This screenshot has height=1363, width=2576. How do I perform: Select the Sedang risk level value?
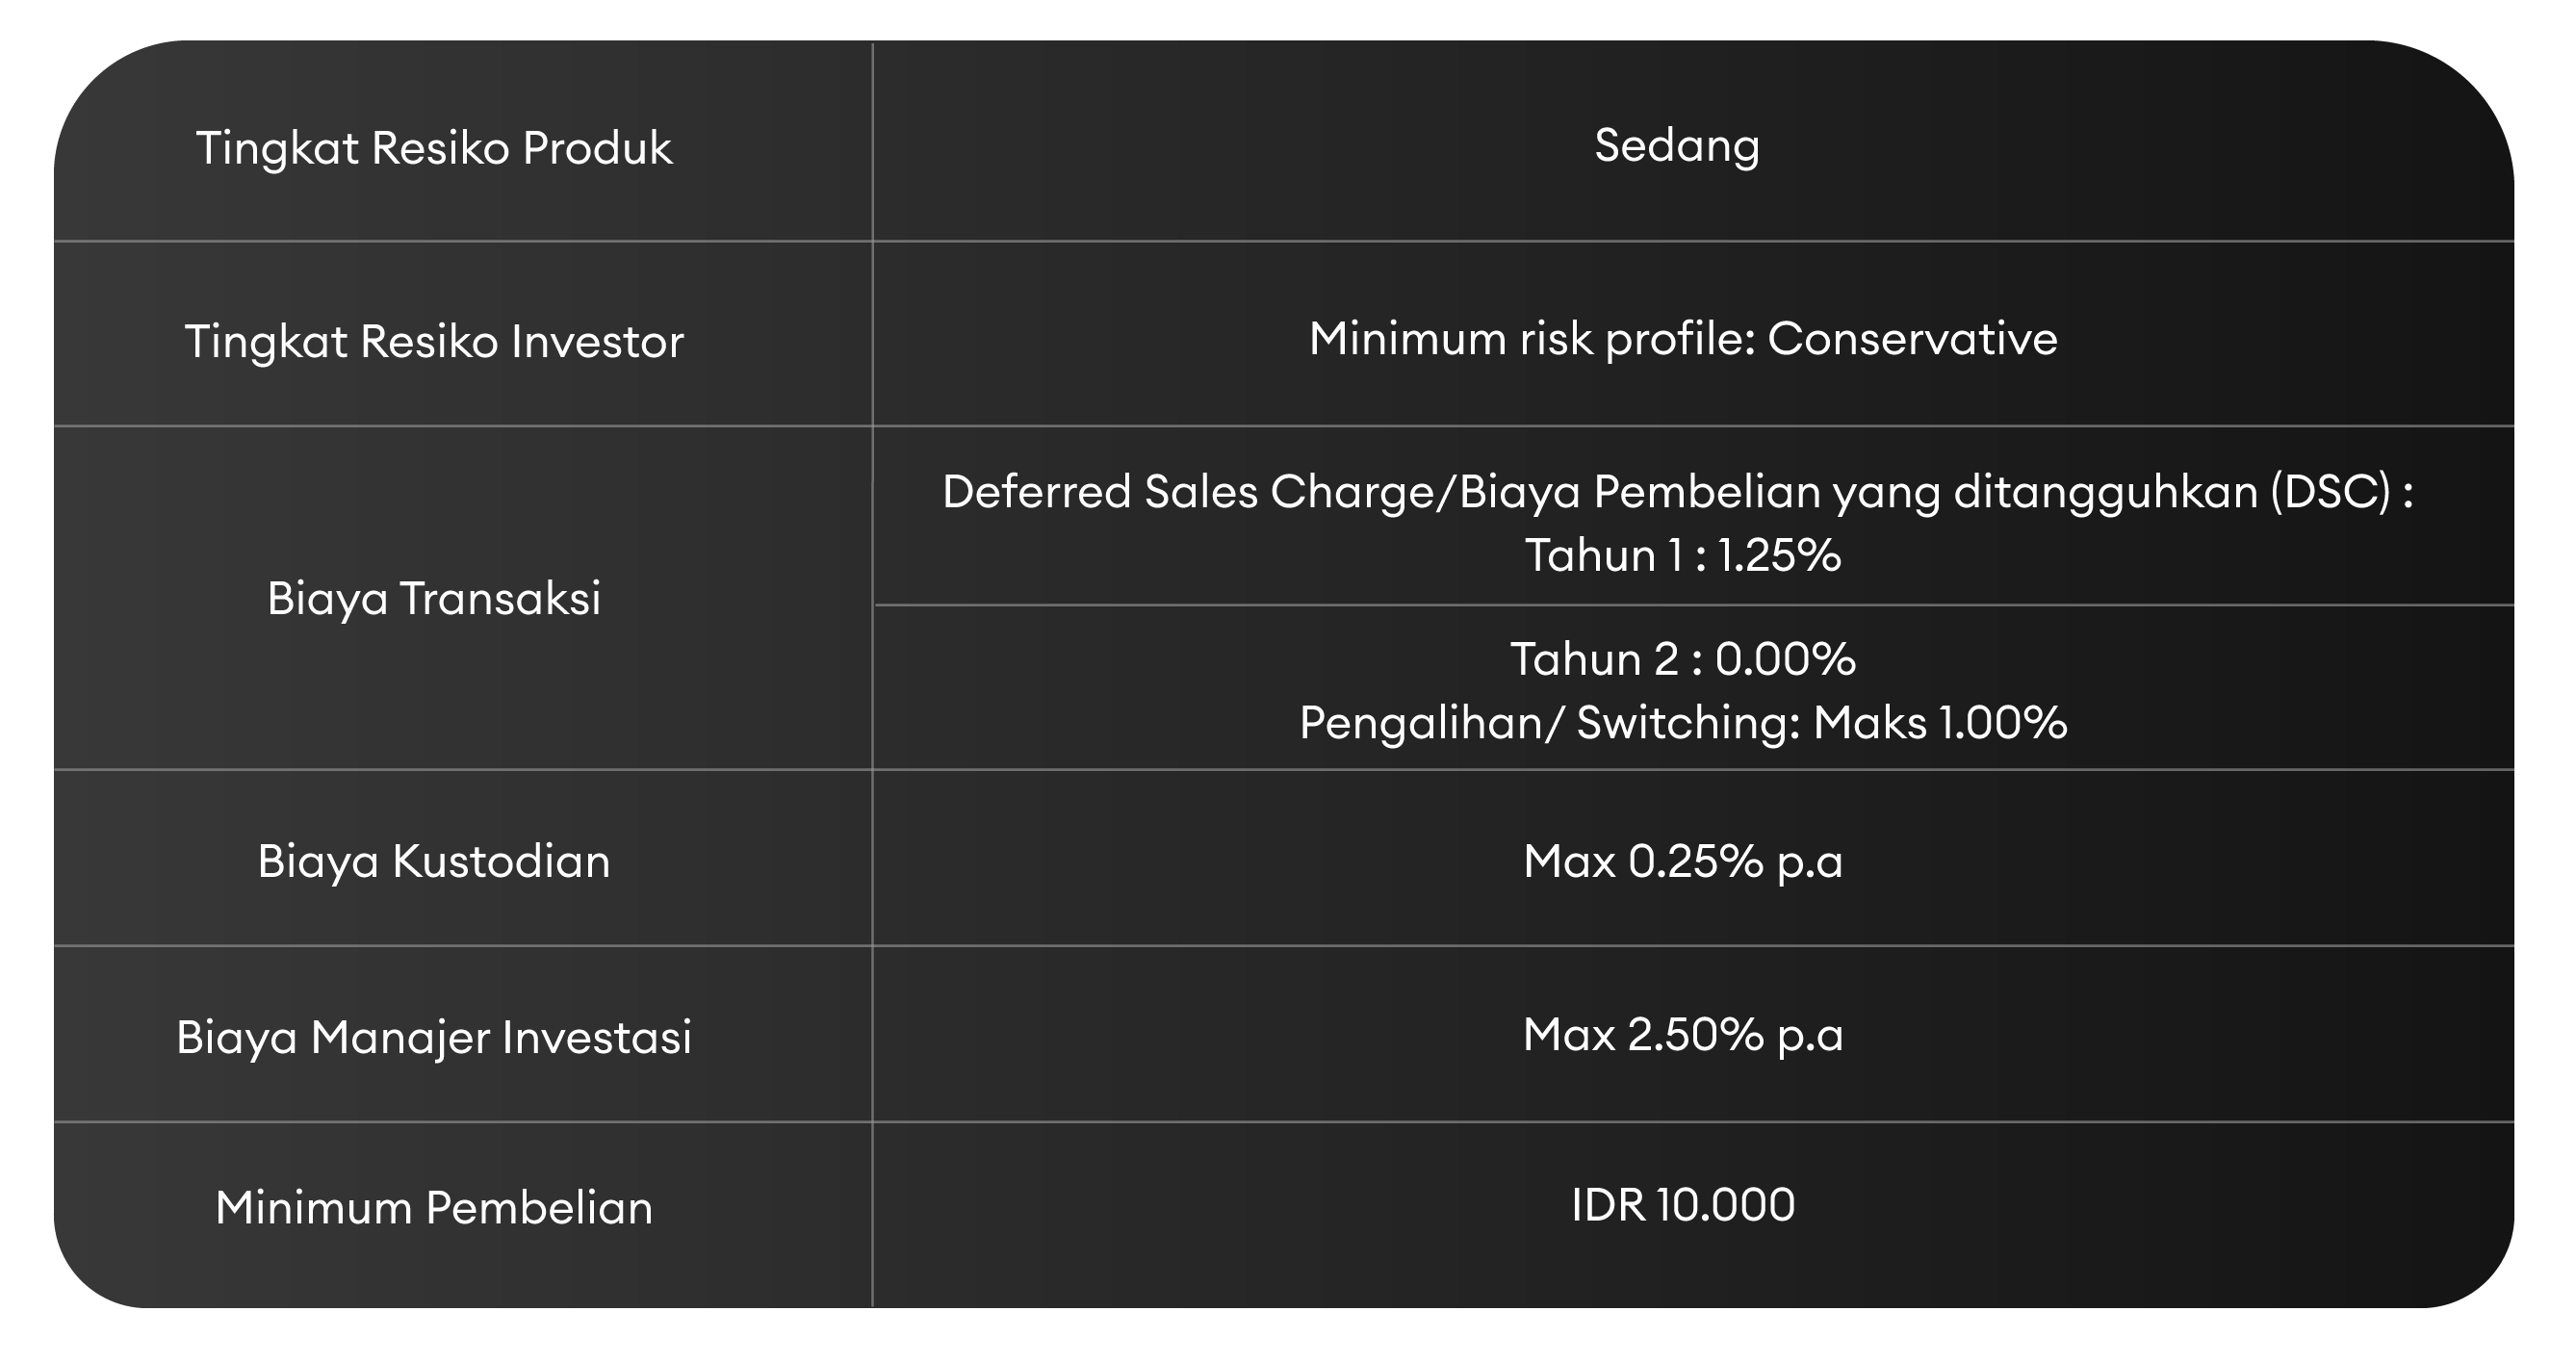(x=1676, y=146)
